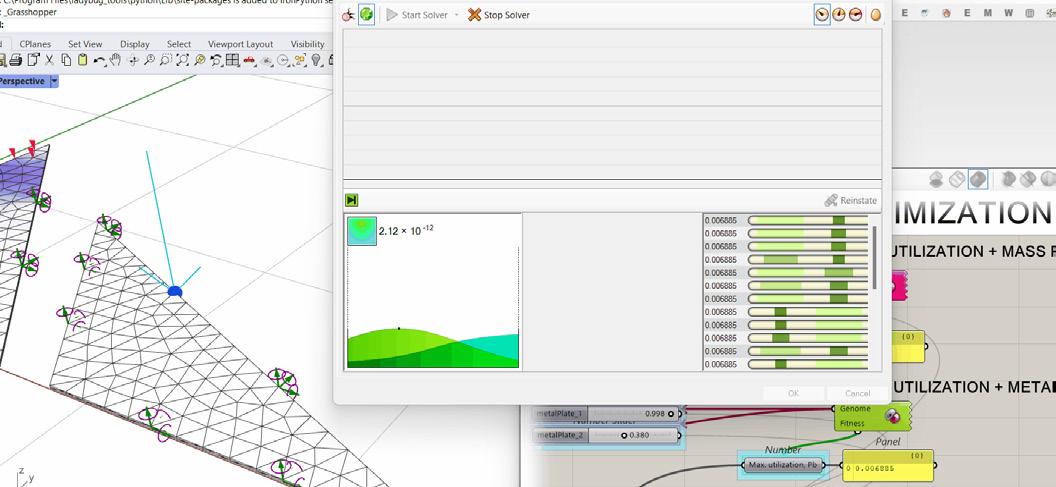
Task: Click the red car icon in Rhino toolbar
Action: coord(249,61)
